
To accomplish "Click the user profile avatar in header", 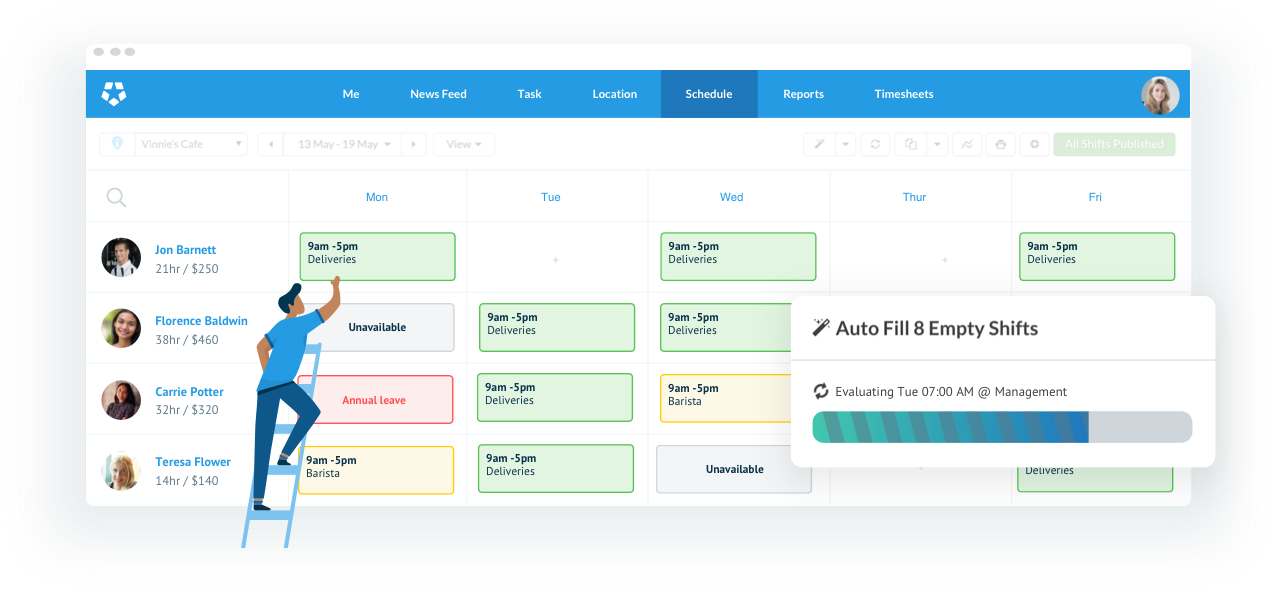I will click(1160, 95).
